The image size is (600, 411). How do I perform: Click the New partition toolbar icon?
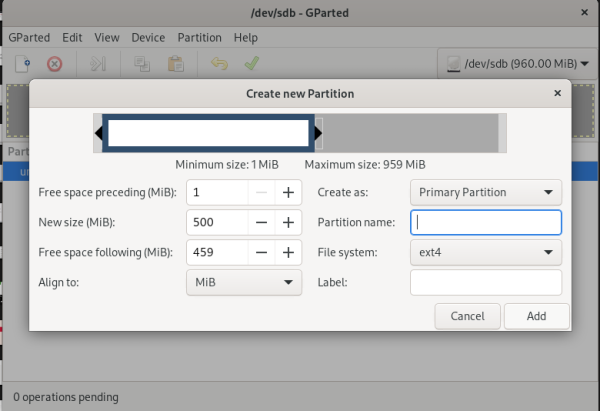(x=22, y=64)
